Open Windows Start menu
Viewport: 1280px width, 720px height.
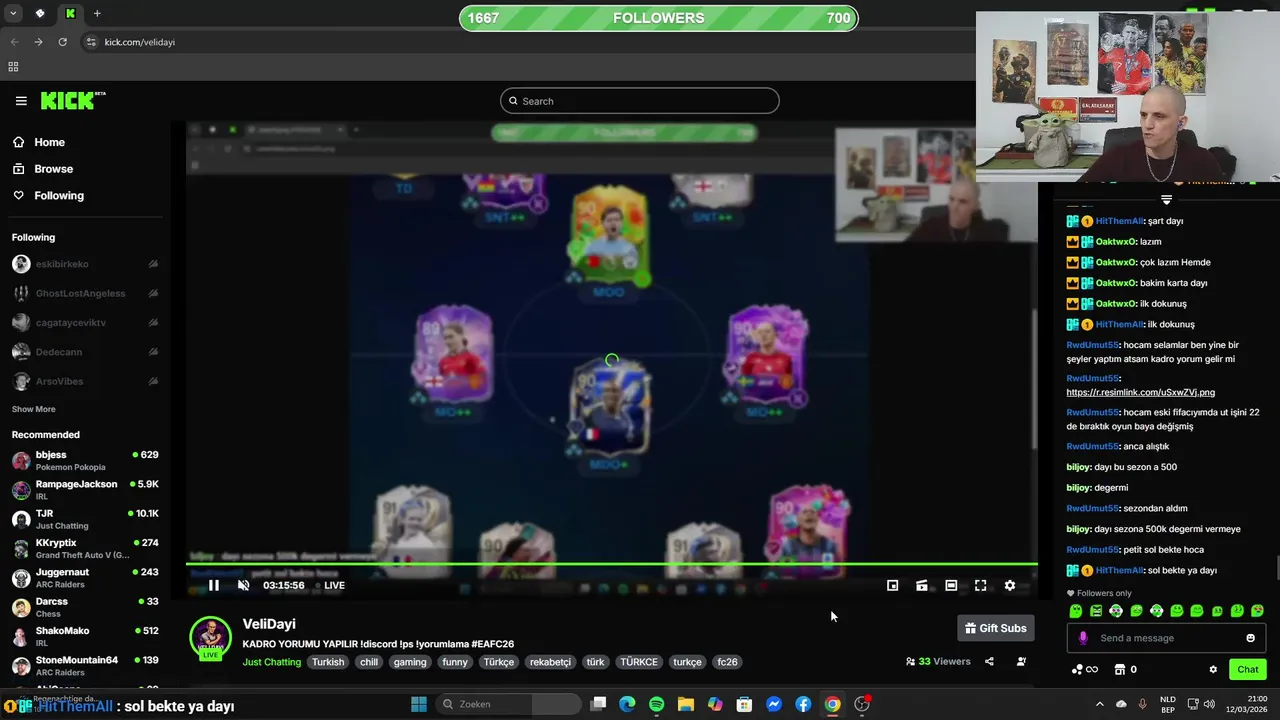pos(418,704)
